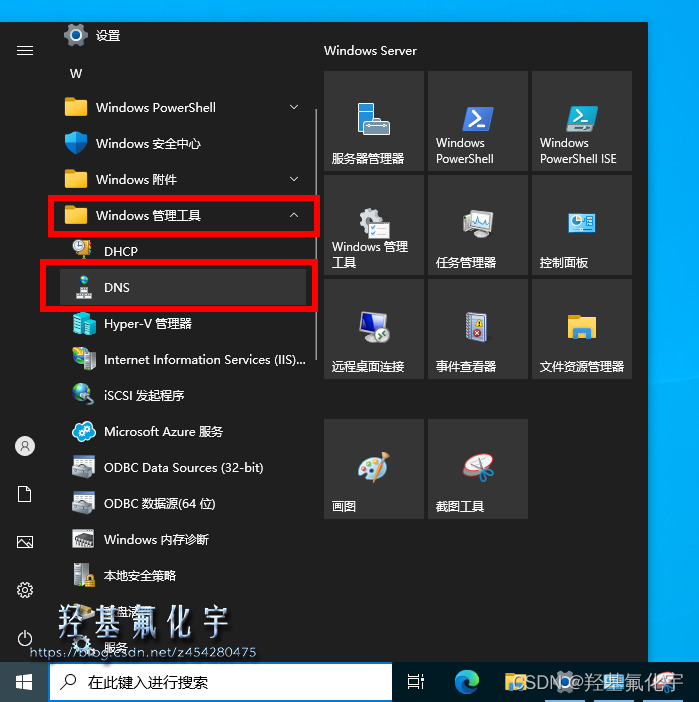Click the app list scrollbar
The height and width of the screenshot is (702, 699).
click(316, 234)
